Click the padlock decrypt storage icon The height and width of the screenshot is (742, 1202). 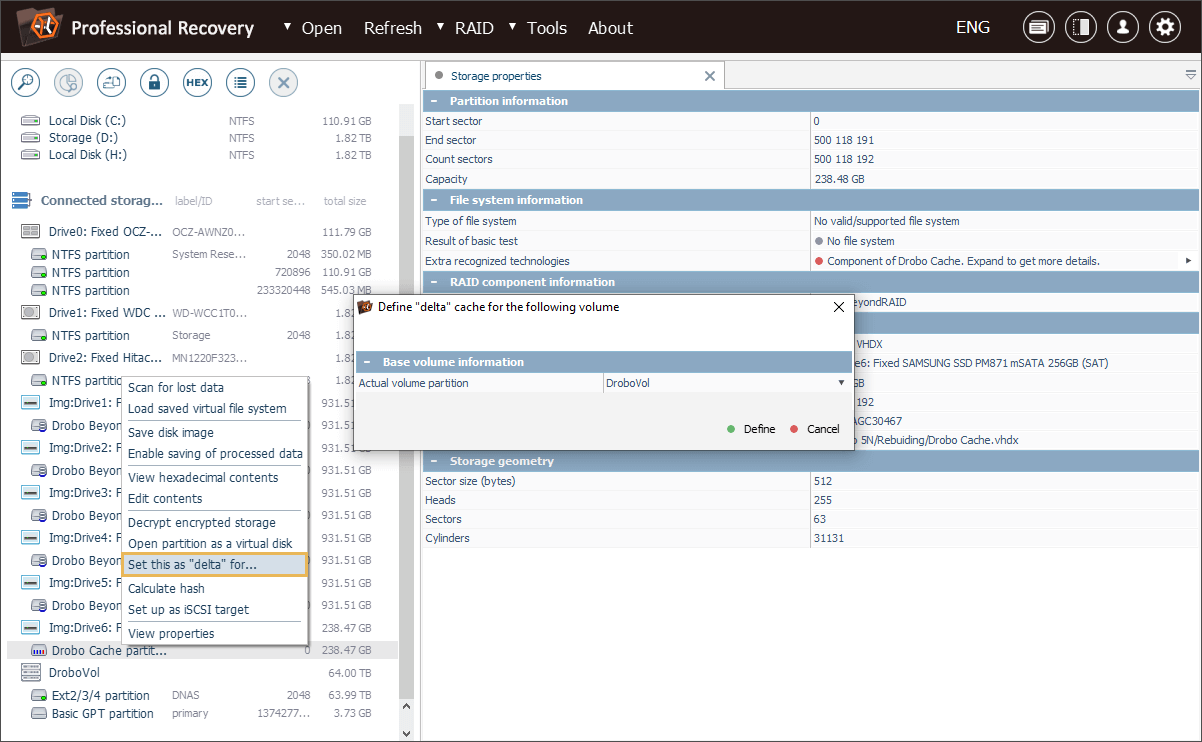[154, 83]
